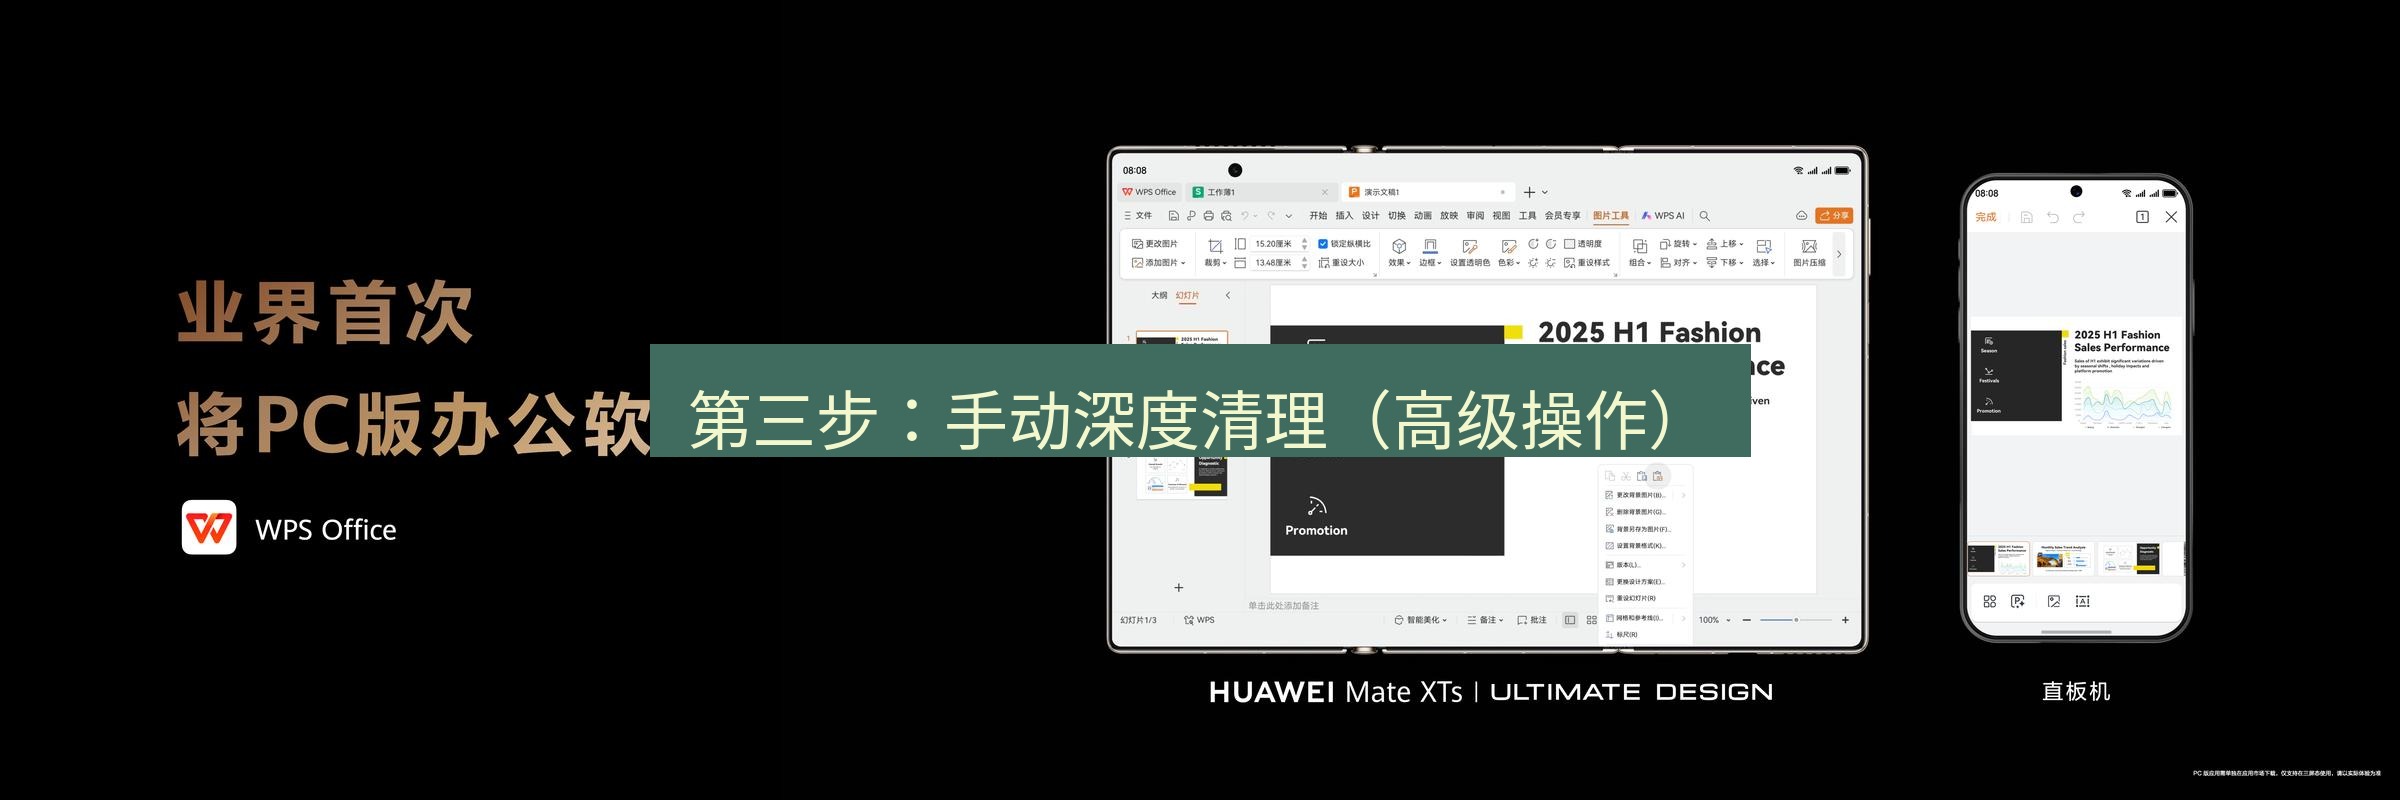Screen dimensions: 2400x800
Task: Click the cloud sync icon near Share
Action: click(1801, 216)
